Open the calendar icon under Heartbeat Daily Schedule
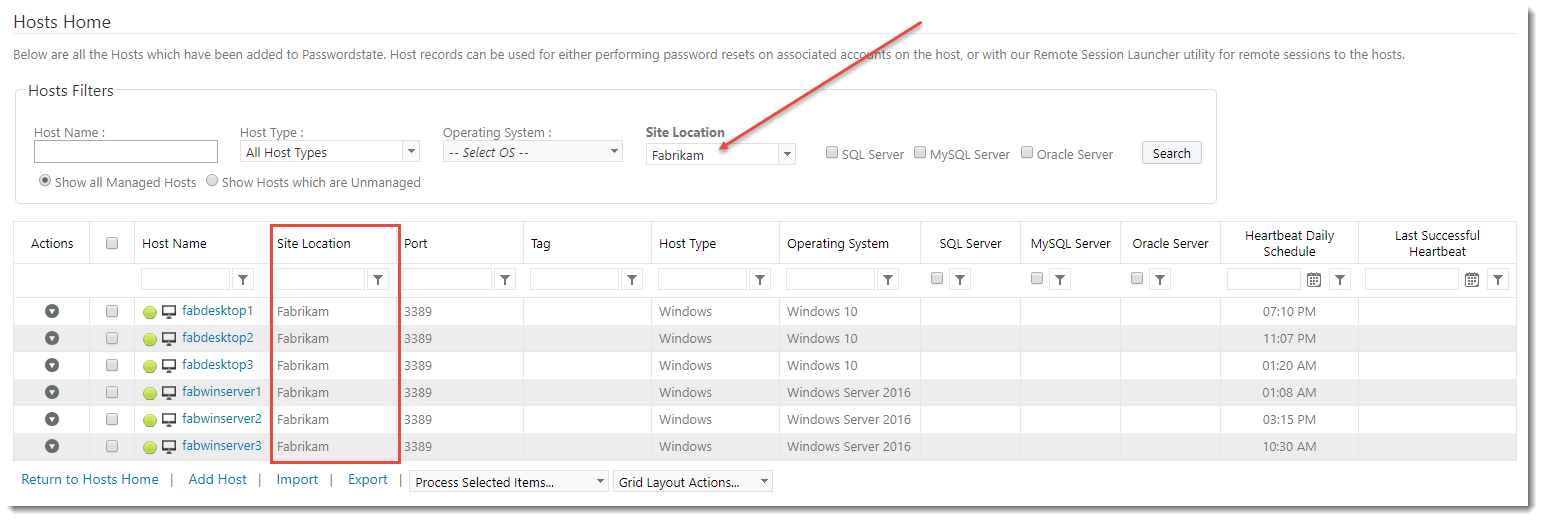This screenshot has height=521, width=1543. [1314, 280]
